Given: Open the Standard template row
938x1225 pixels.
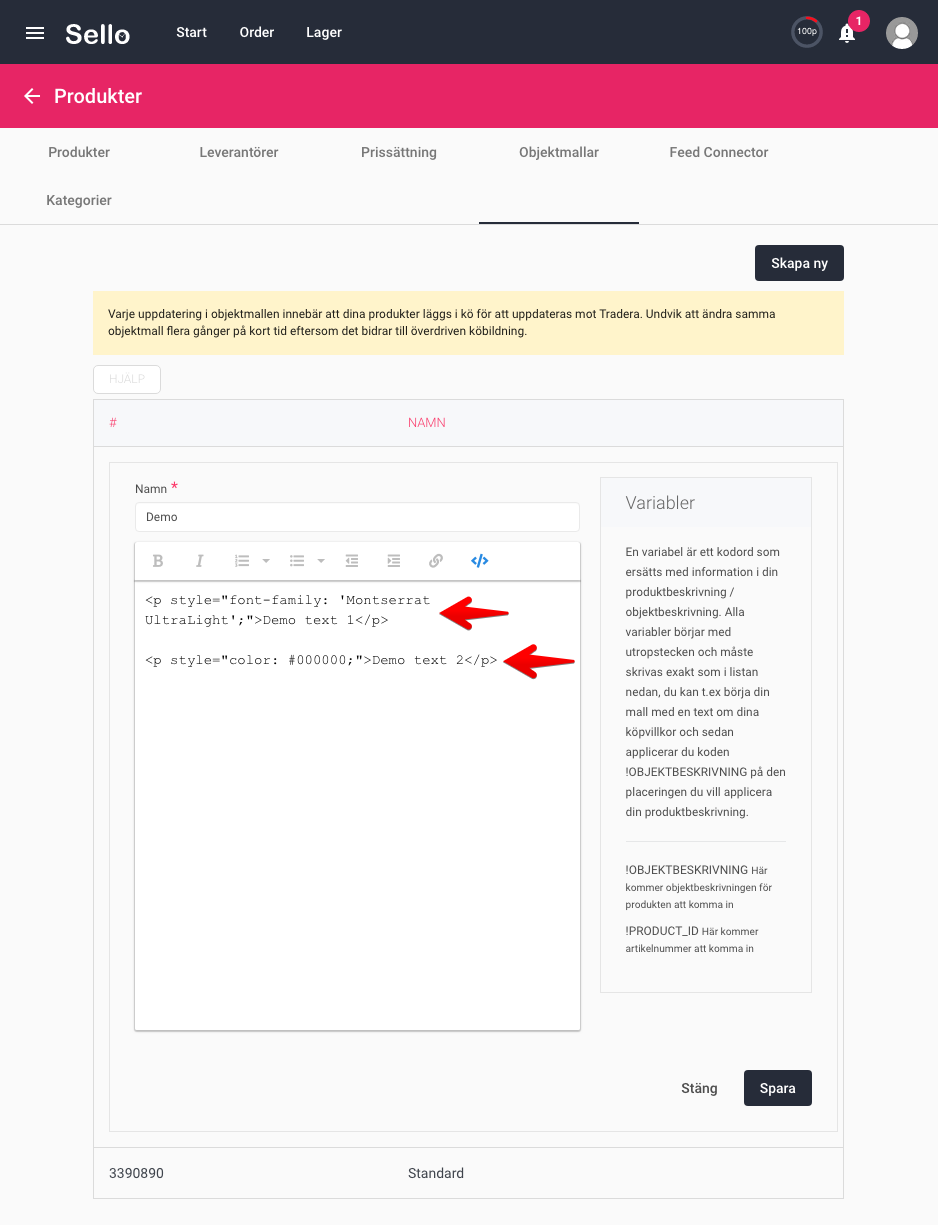Looking at the screenshot, I should point(468,1173).
